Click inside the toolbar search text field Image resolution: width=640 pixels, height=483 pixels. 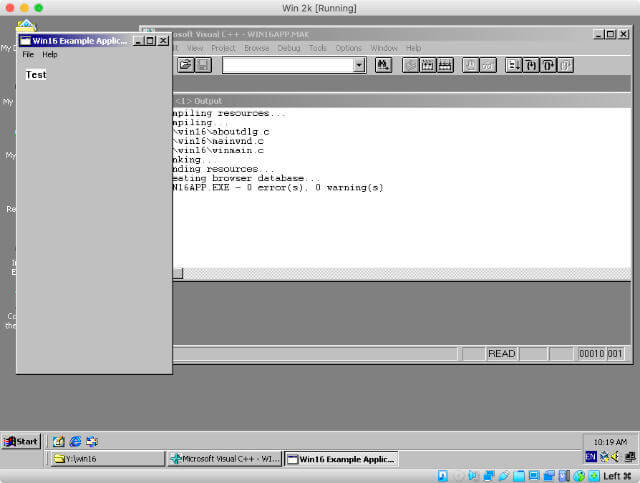[288, 65]
